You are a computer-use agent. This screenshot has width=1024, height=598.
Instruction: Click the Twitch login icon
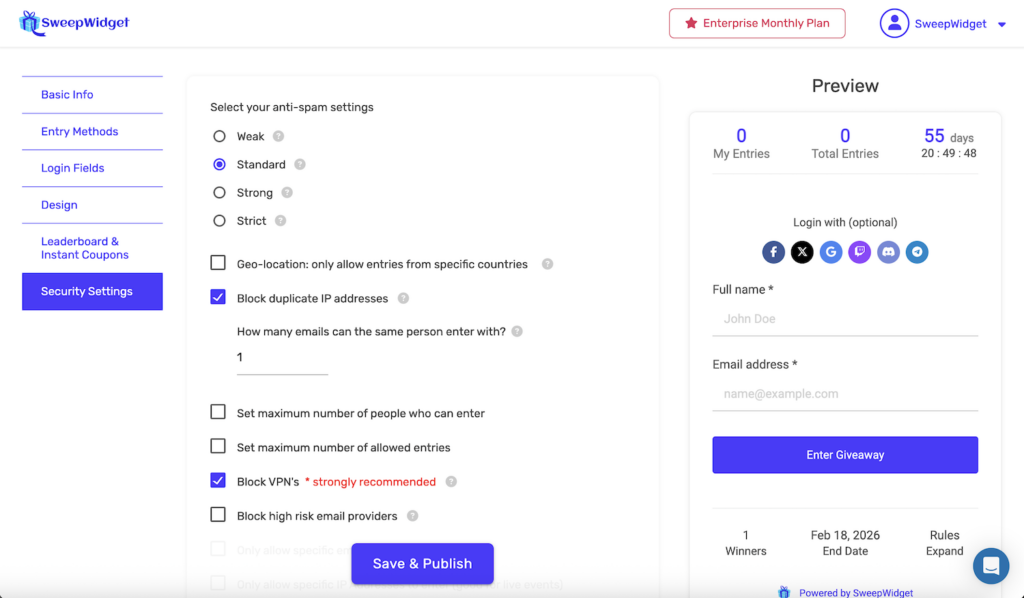pyautogui.click(x=859, y=252)
